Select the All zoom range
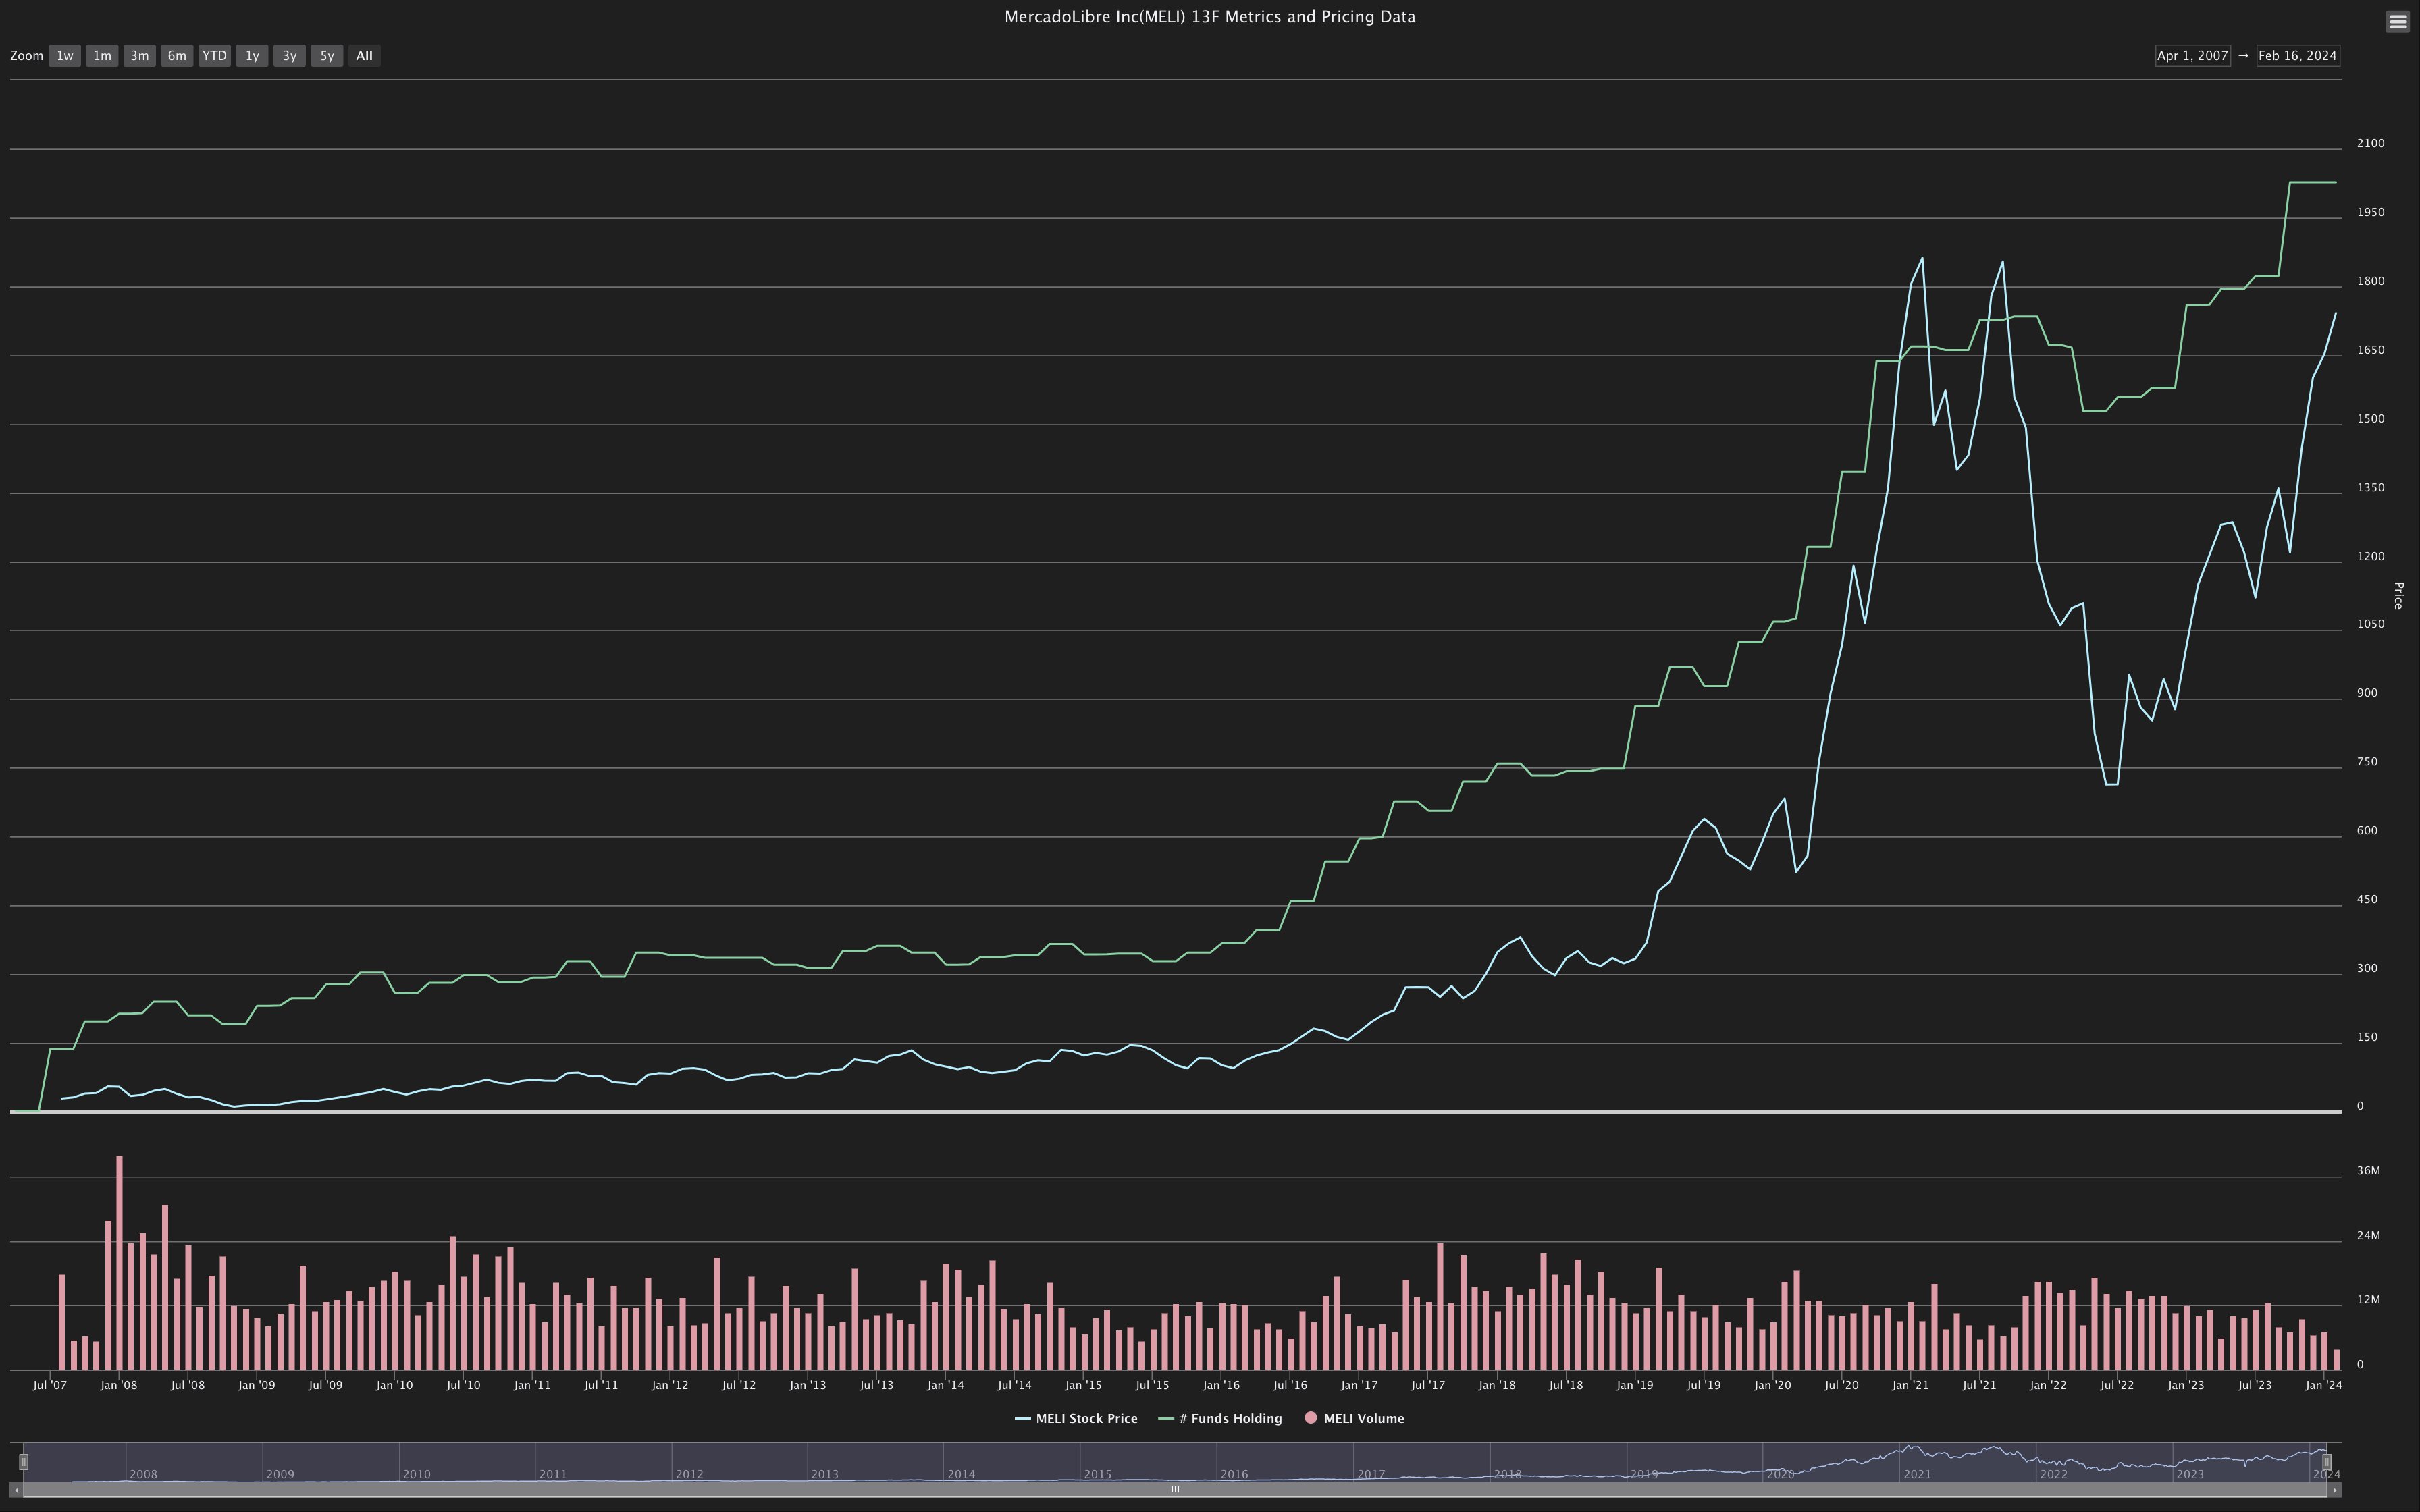 pyautogui.click(x=364, y=56)
